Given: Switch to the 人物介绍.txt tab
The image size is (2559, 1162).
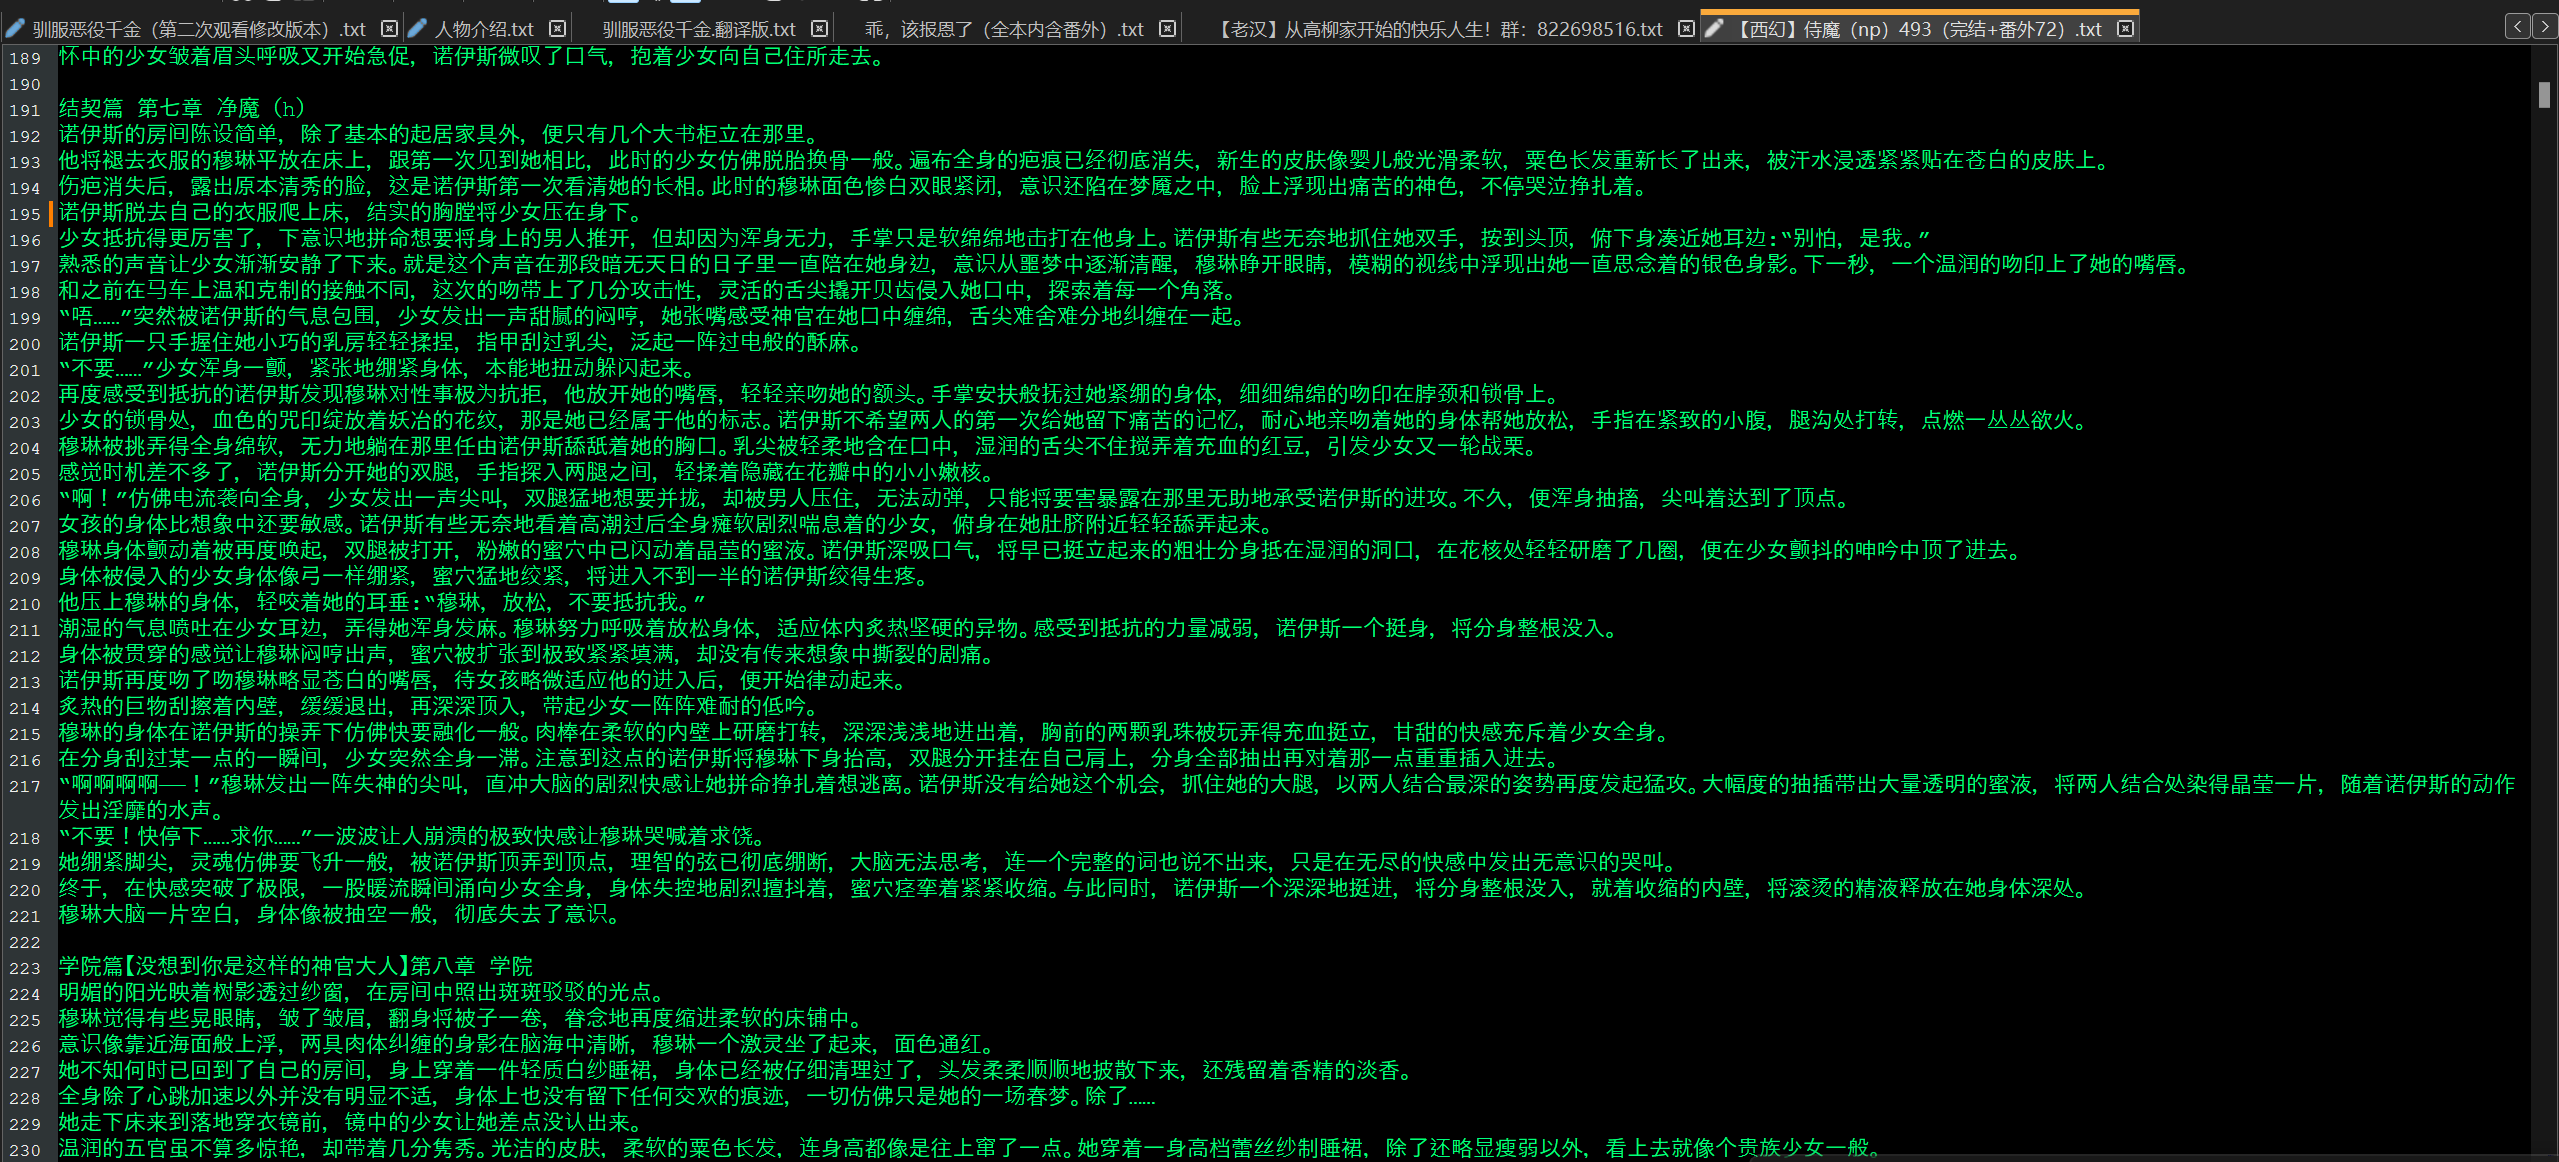Looking at the screenshot, I should [484, 29].
